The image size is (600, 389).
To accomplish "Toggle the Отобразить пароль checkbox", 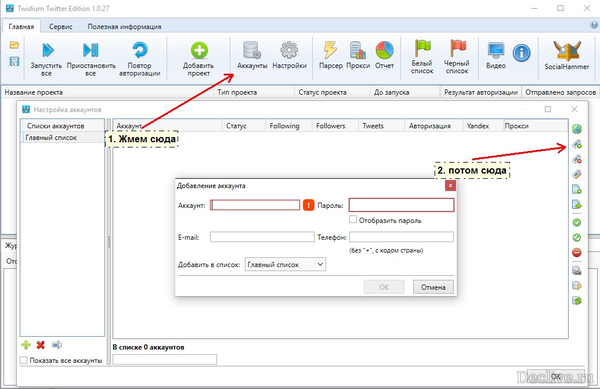I will pyautogui.click(x=353, y=220).
